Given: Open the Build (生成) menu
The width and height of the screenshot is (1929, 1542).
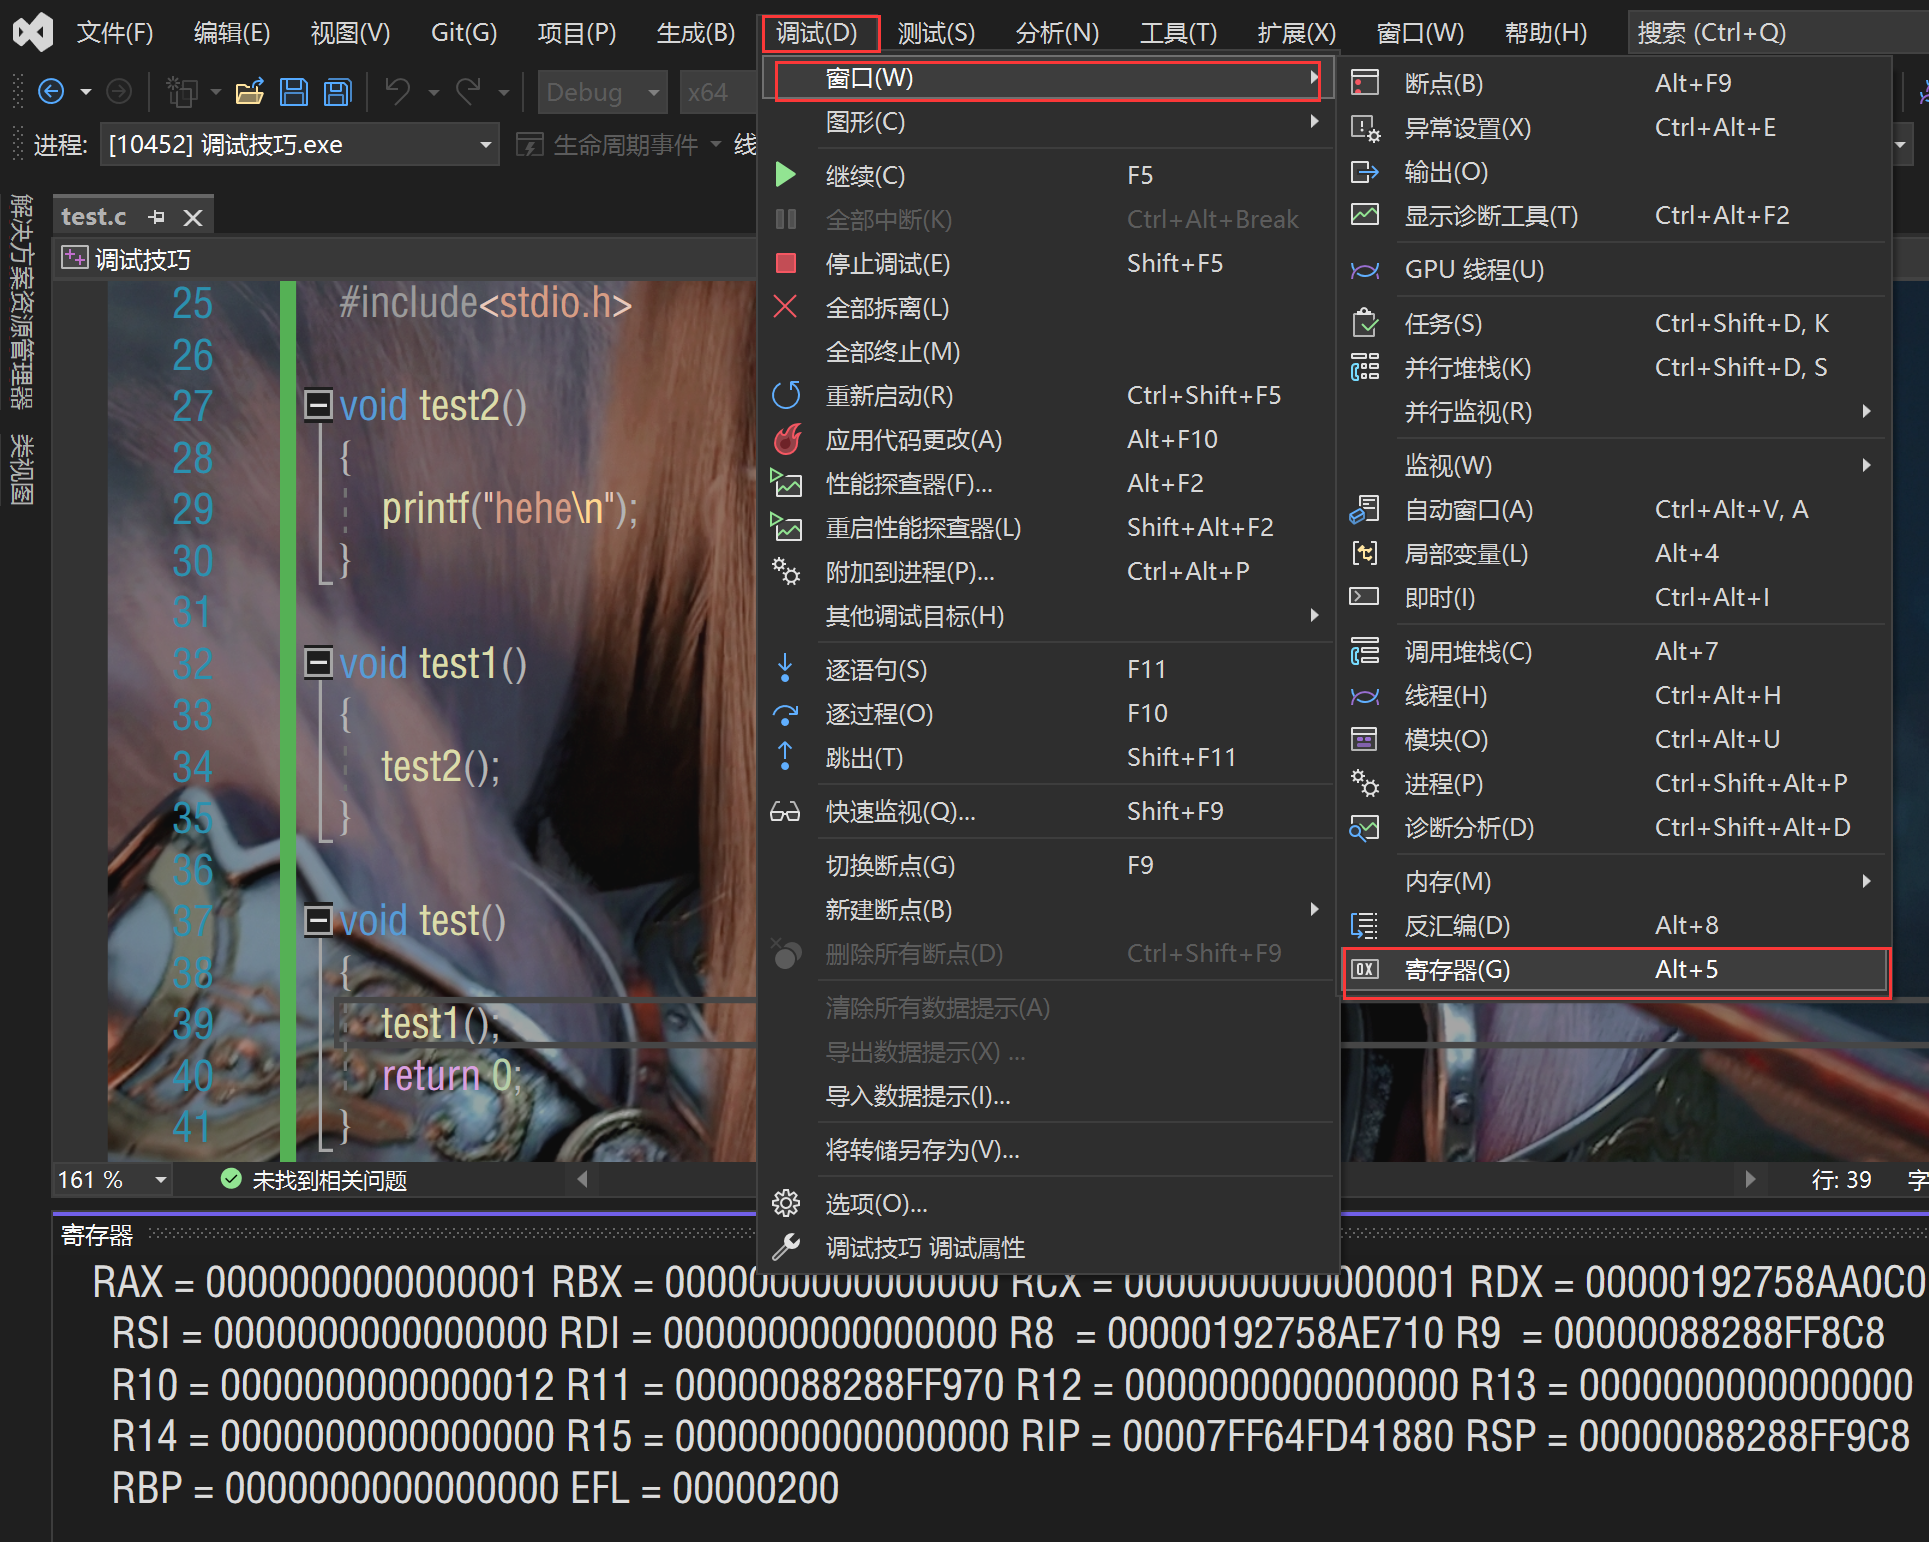Looking at the screenshot, I should 696,33.
